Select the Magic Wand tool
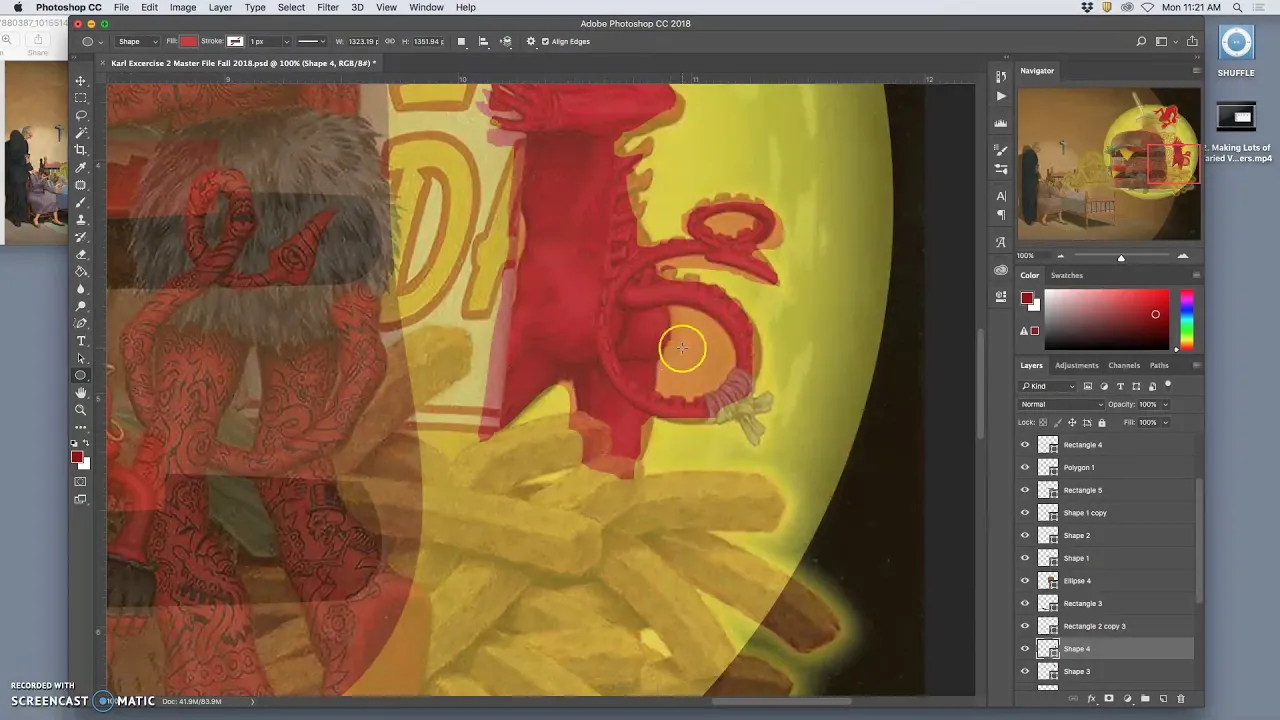The image size is (1280, 720). tap(81, 133)
